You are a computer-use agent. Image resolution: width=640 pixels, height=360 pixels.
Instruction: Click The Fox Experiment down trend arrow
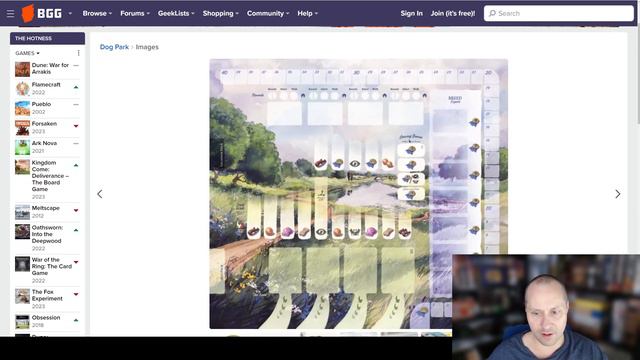click(76, 294)
